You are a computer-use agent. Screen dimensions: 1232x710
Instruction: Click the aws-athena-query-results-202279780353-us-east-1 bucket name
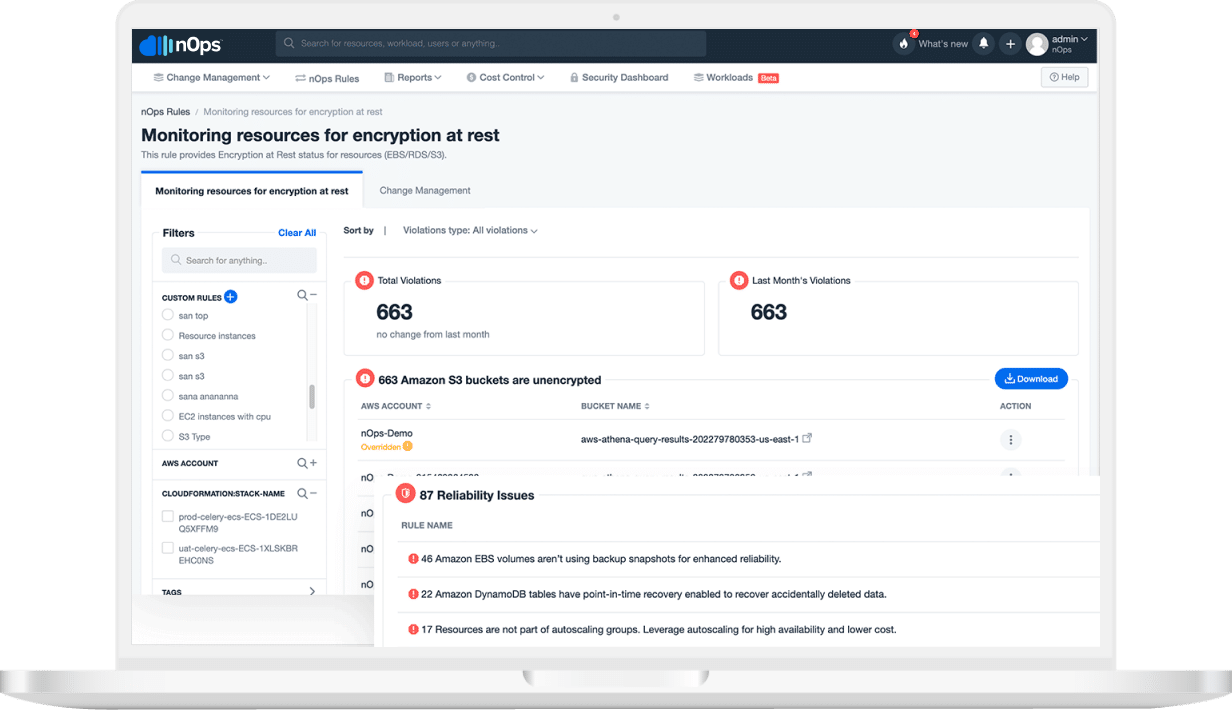[x=690, y=439]
